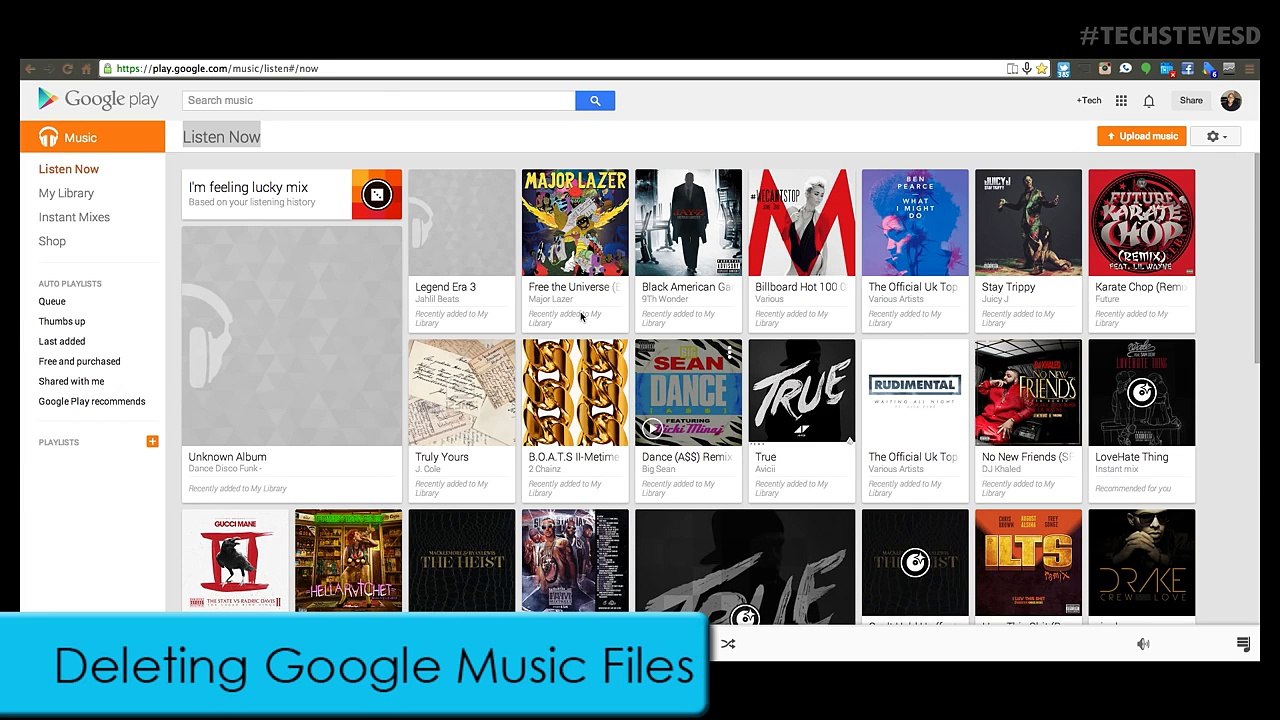Open My Library in the sidebar

pos(66,193)
